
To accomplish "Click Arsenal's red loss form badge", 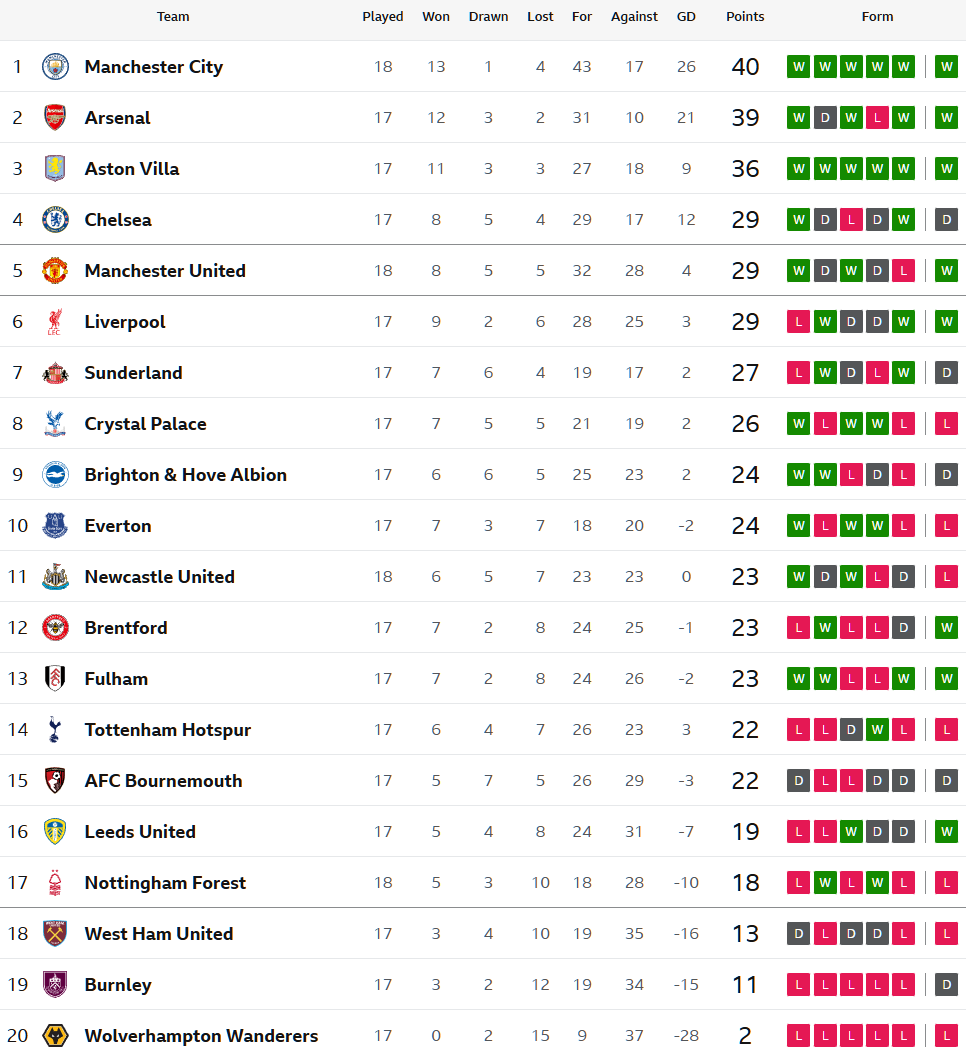I will pyautogui.click(x=877, y=118).
